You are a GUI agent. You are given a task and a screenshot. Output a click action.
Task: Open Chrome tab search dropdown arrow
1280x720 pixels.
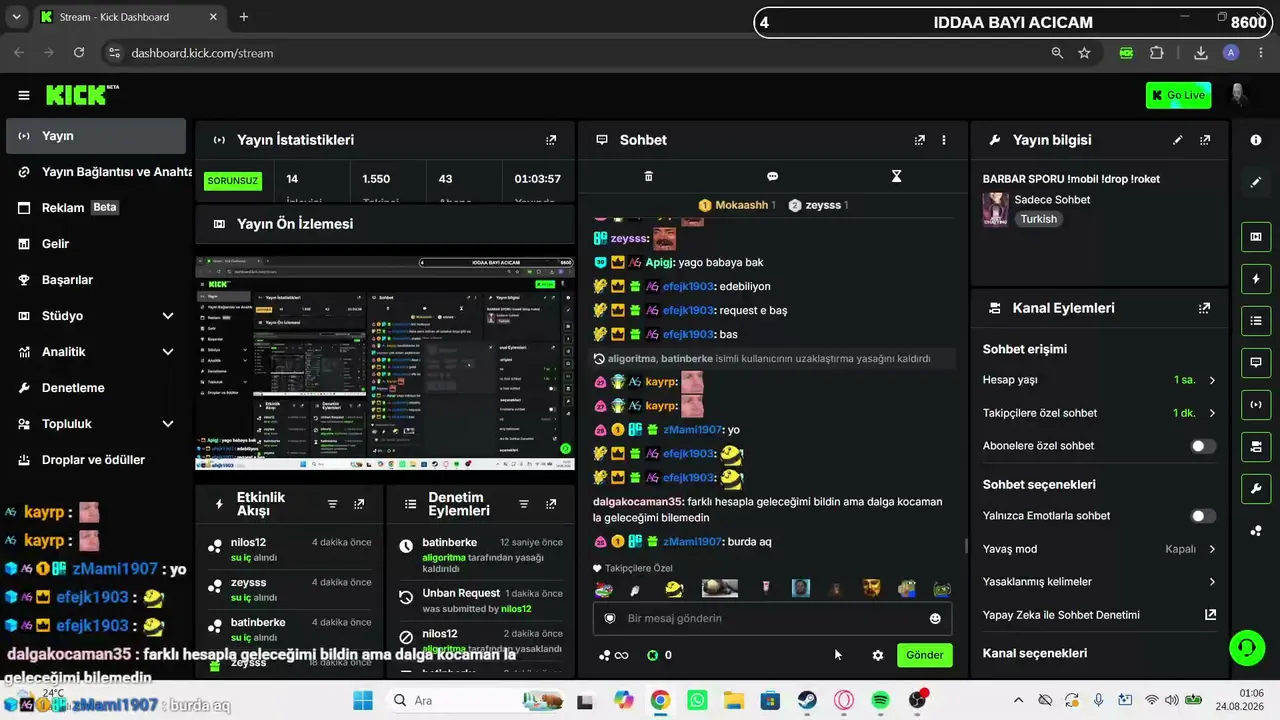[16, 17]
